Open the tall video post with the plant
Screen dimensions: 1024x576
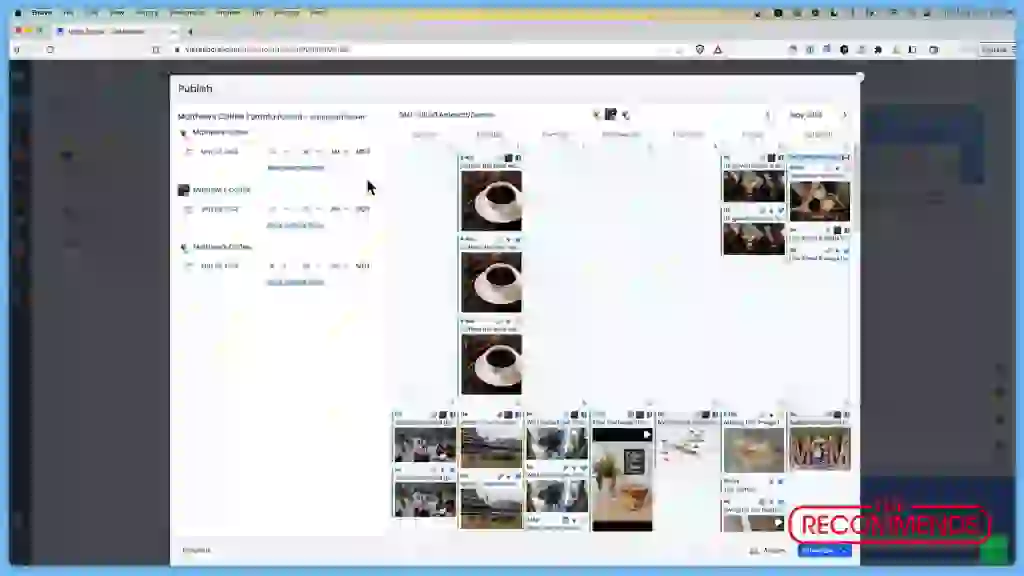pyautogui.click(x=622, y=479)
